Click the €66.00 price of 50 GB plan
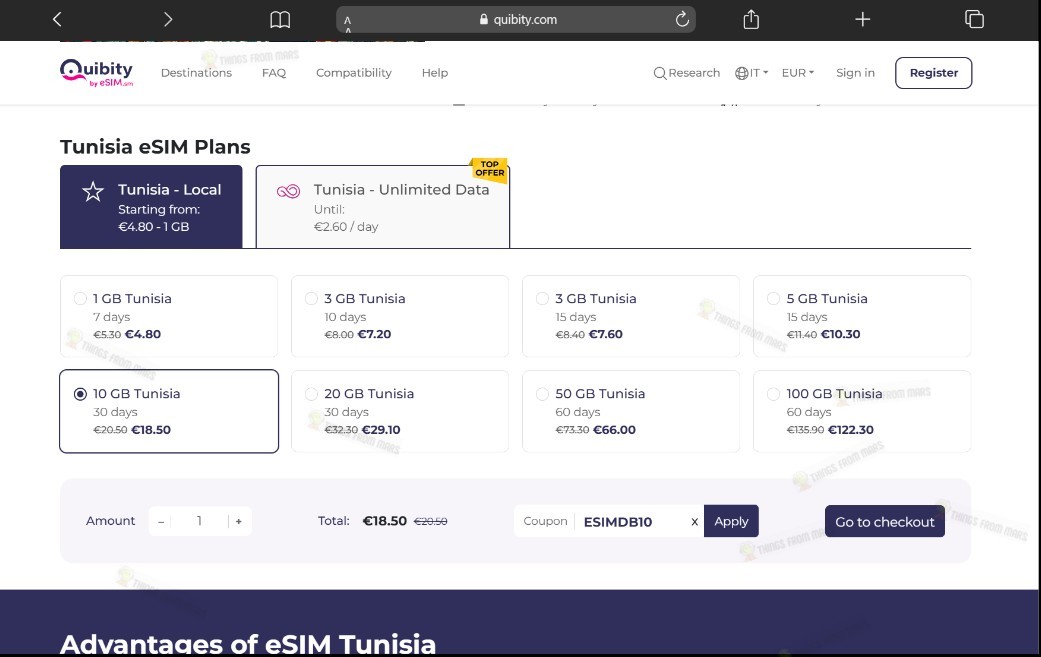Screen dimensions: 1041x657 tap(614, 430)
